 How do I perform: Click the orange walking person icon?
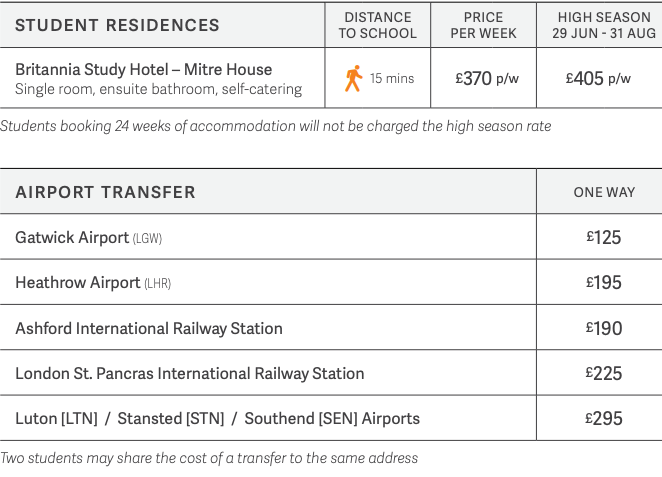point(353,78)
